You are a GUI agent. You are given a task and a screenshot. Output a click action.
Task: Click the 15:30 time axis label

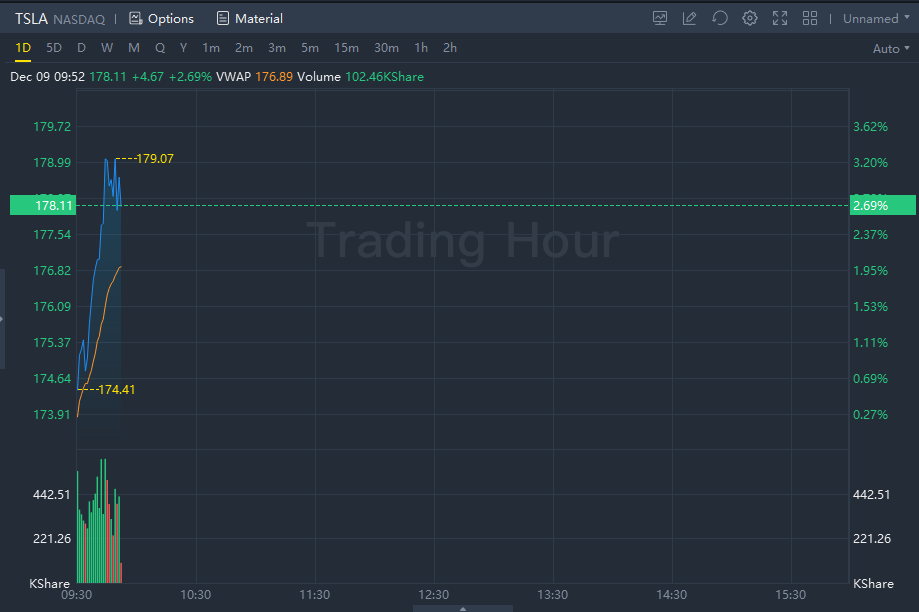click(791, 594)
